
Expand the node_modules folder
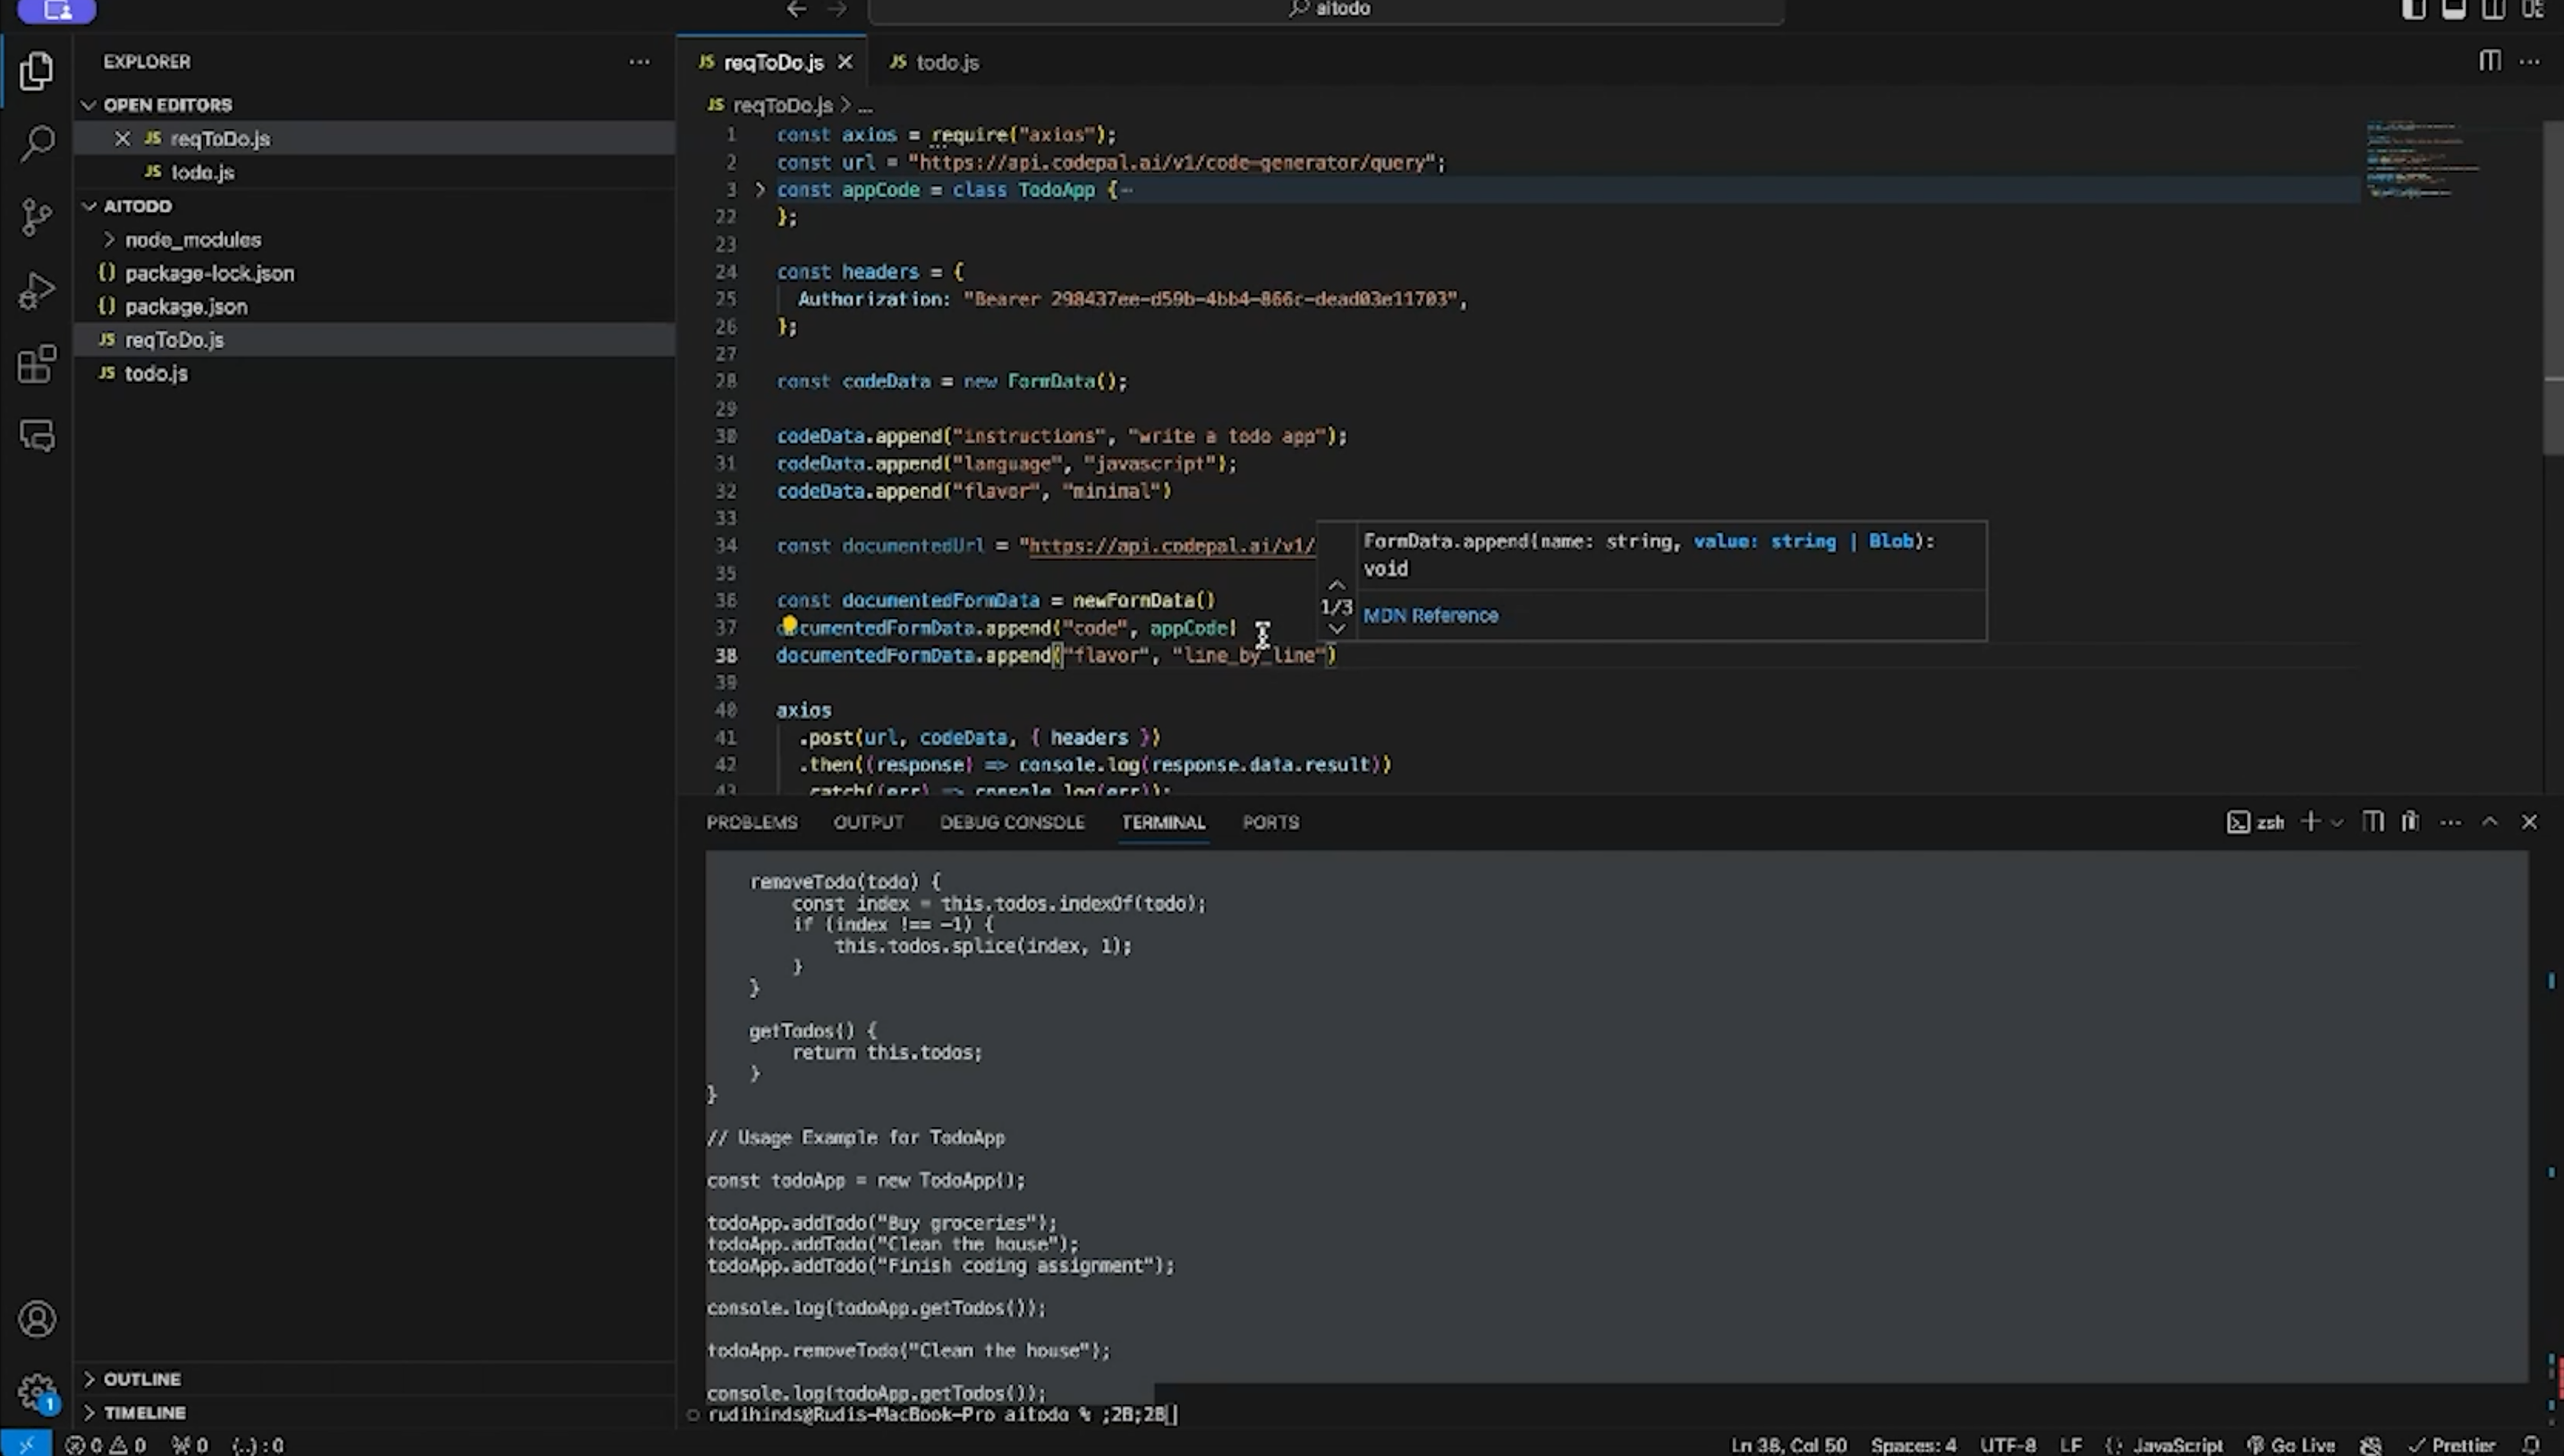click(192, 240)
